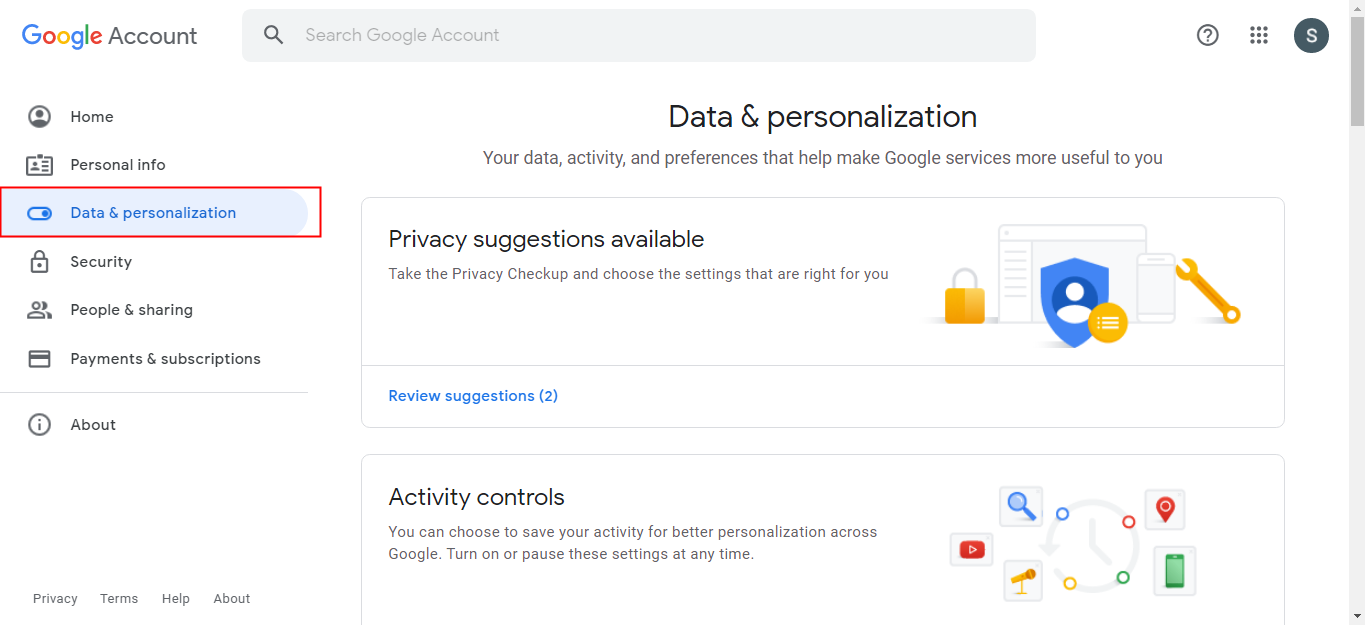This screenshot has width=1365, height=625.
Task: Click the Help link in footer
Action: point(176,599)
